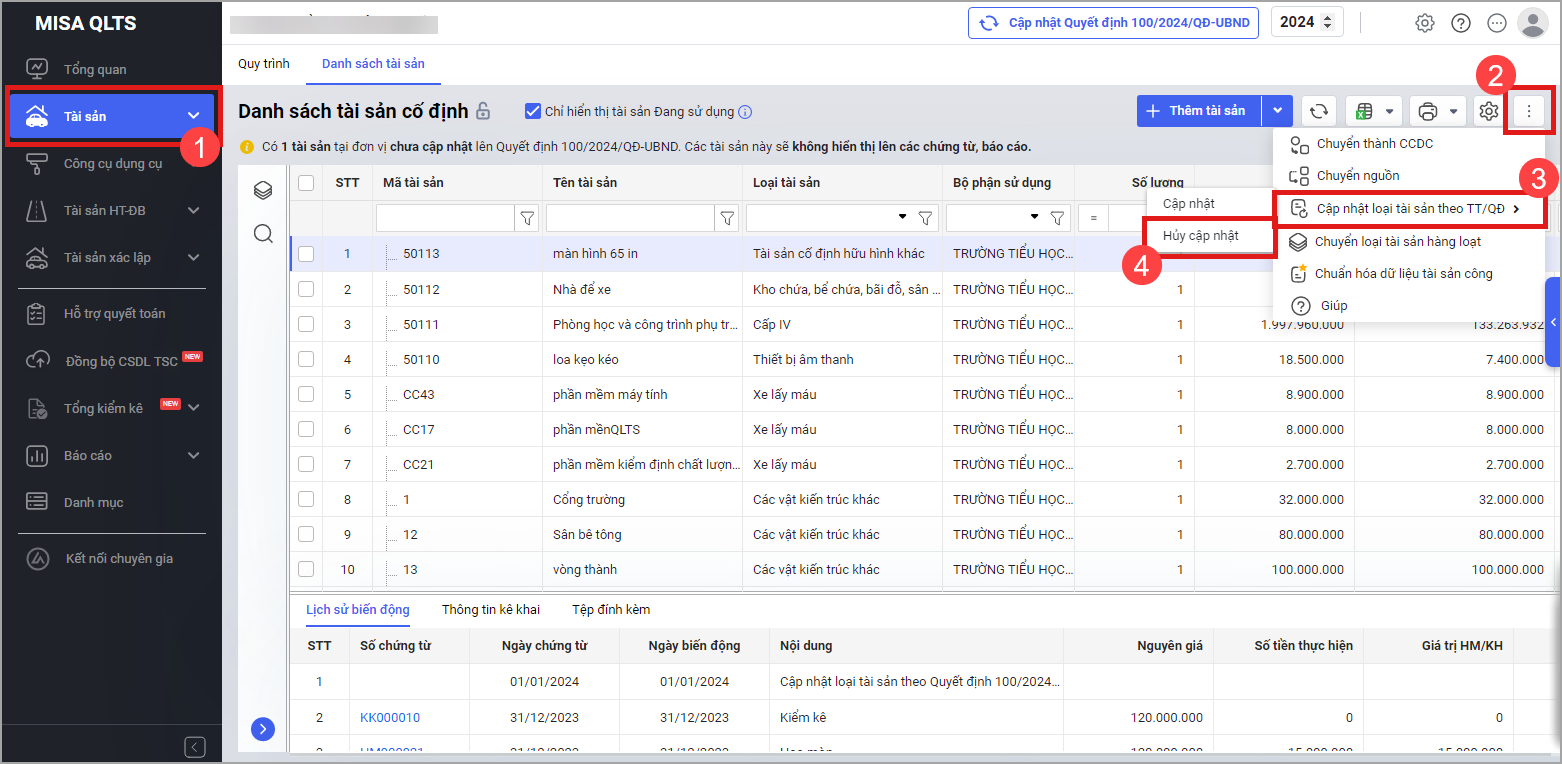Click the Tên tài sản filter input field
The height and width of the screenshot is (764, 1562).
[630, 217]
